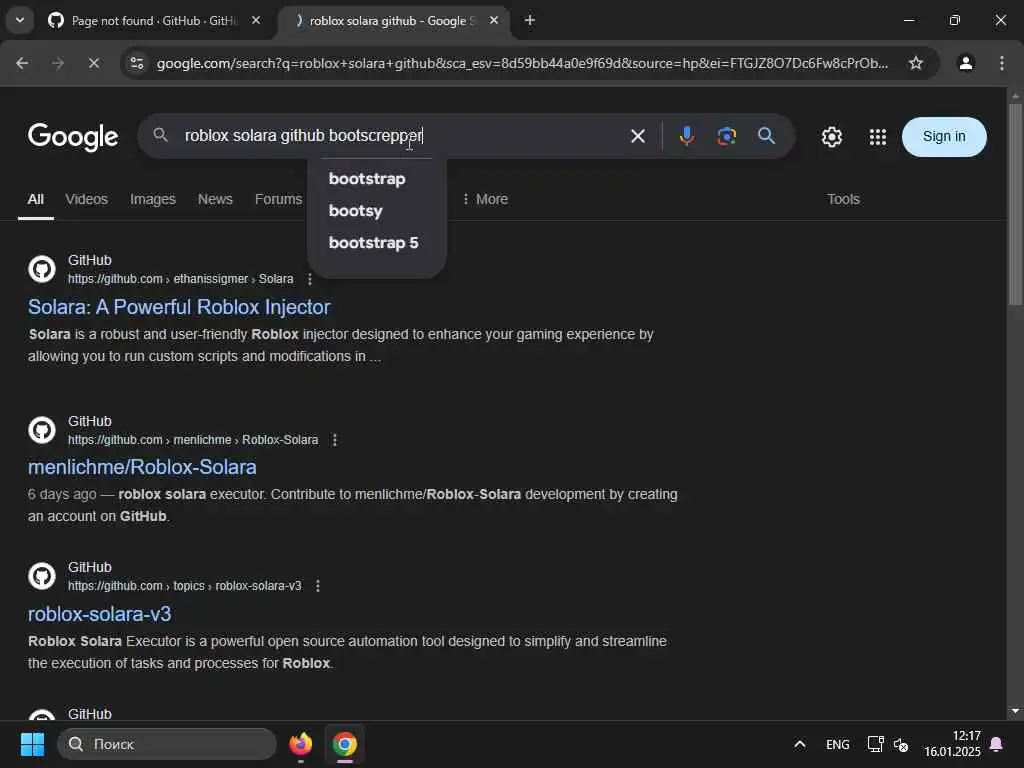The height and width of the screenshot is (768, 1024).
Task: Open more options for menlichme Roblox-Solara result
Action: 334,440
